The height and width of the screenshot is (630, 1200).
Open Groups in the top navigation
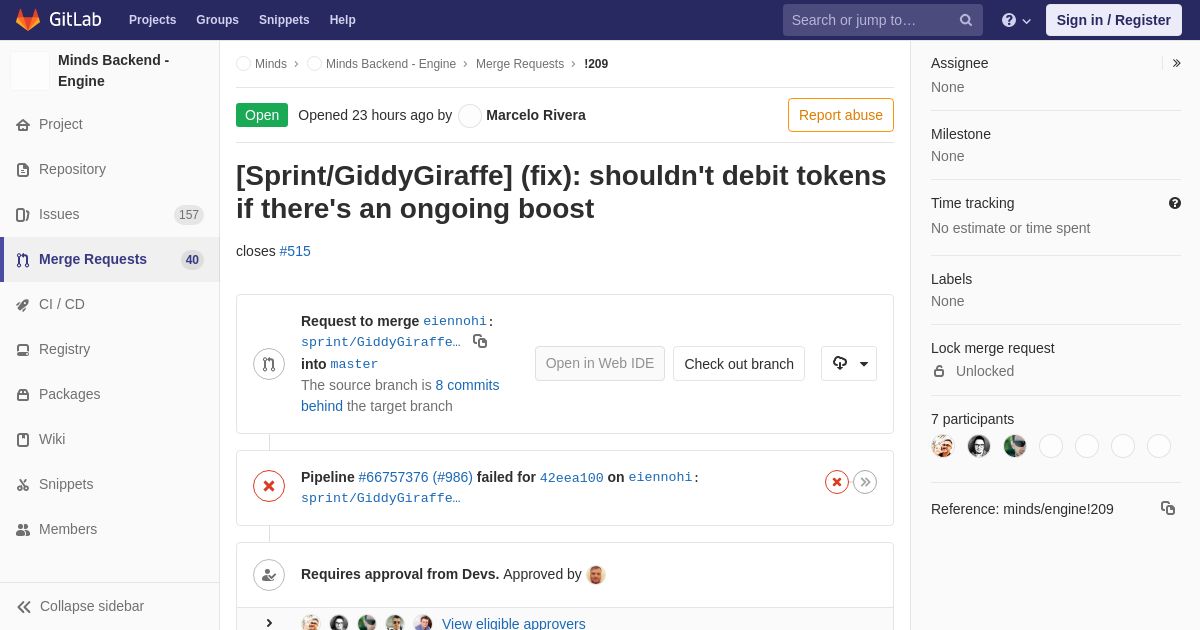[217, 20]
